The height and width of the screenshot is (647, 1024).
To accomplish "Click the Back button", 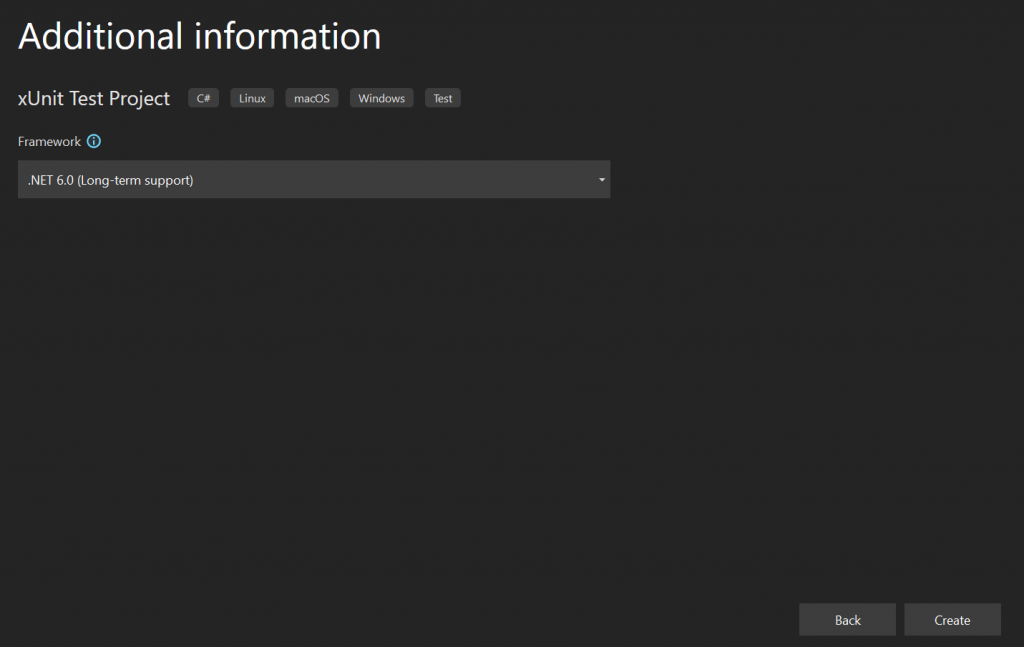I will click(x=847, y=619).
